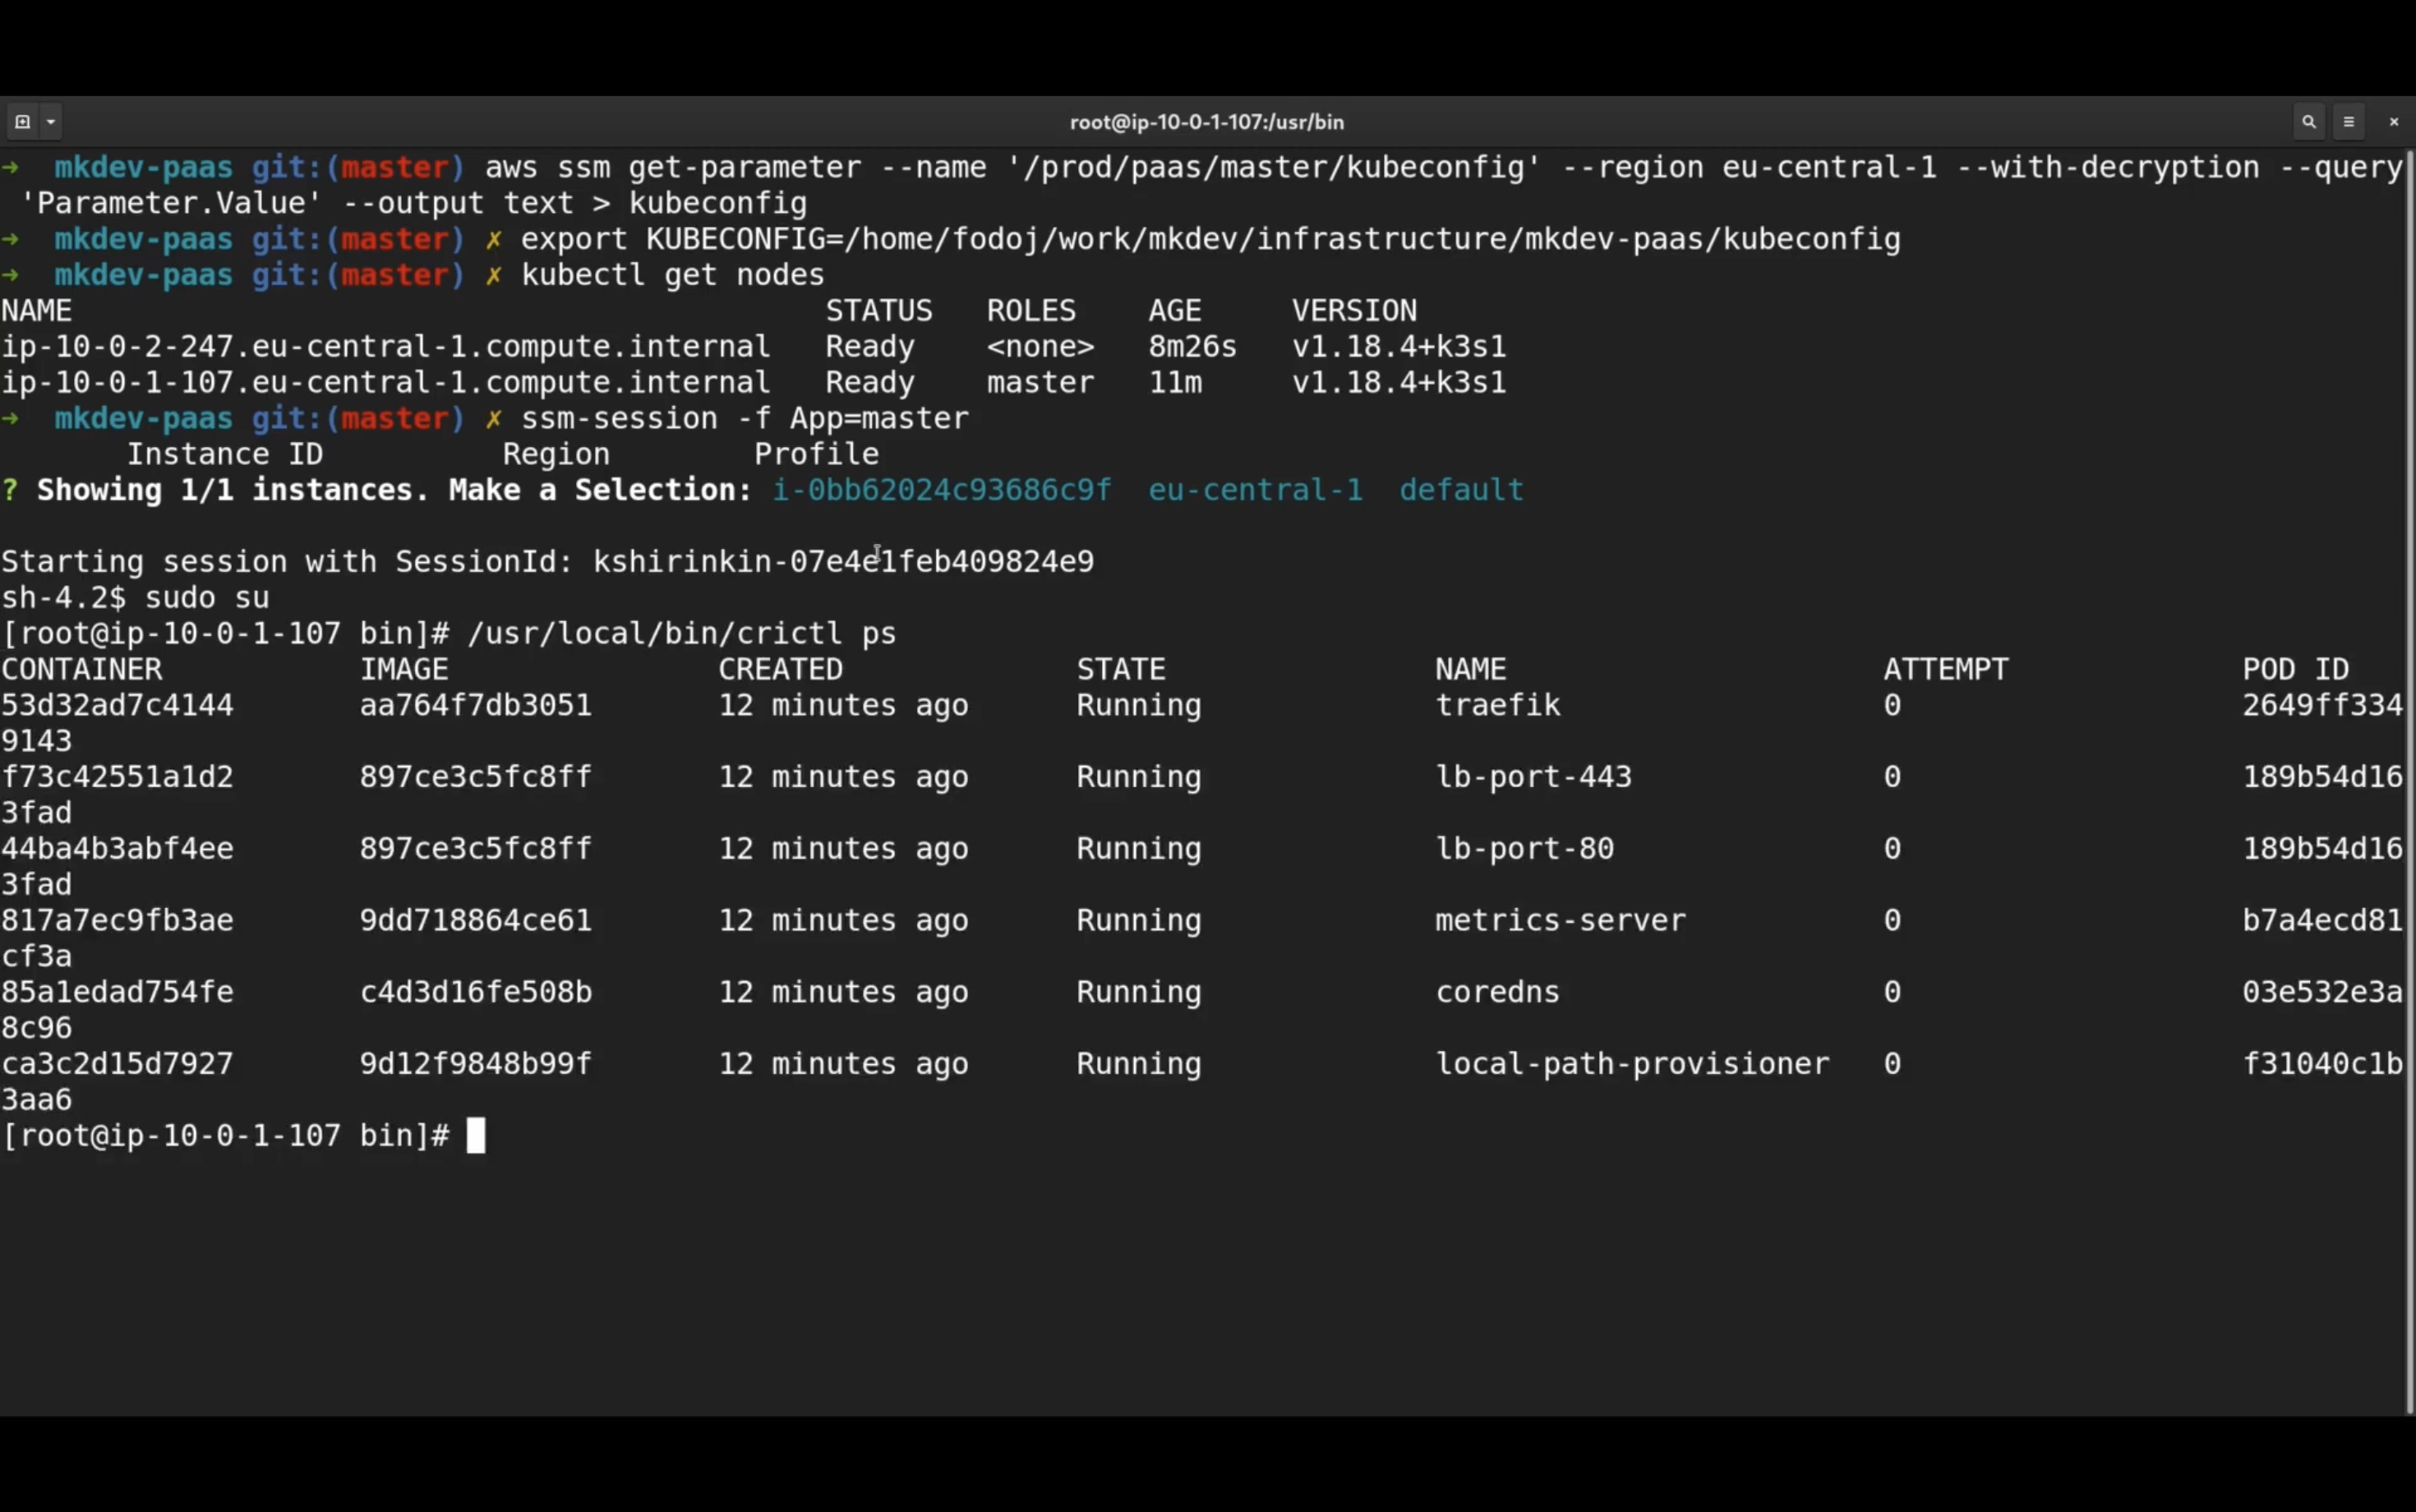Click the CONTAINER column header
Screen dimensions: 2416x1512
click(82, 669)
